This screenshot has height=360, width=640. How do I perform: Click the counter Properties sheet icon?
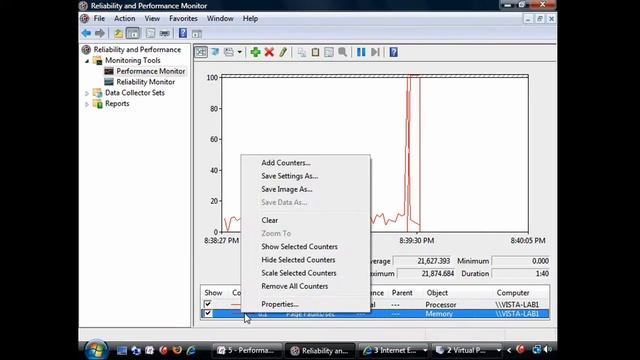click(x=329, y=52)
